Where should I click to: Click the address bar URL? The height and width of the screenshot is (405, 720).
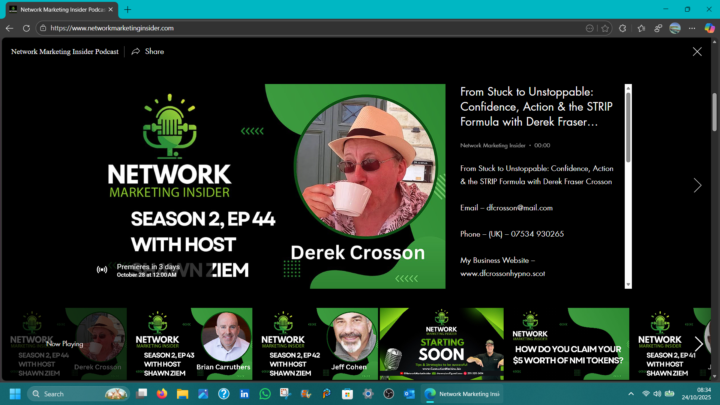tap(112, 28)
